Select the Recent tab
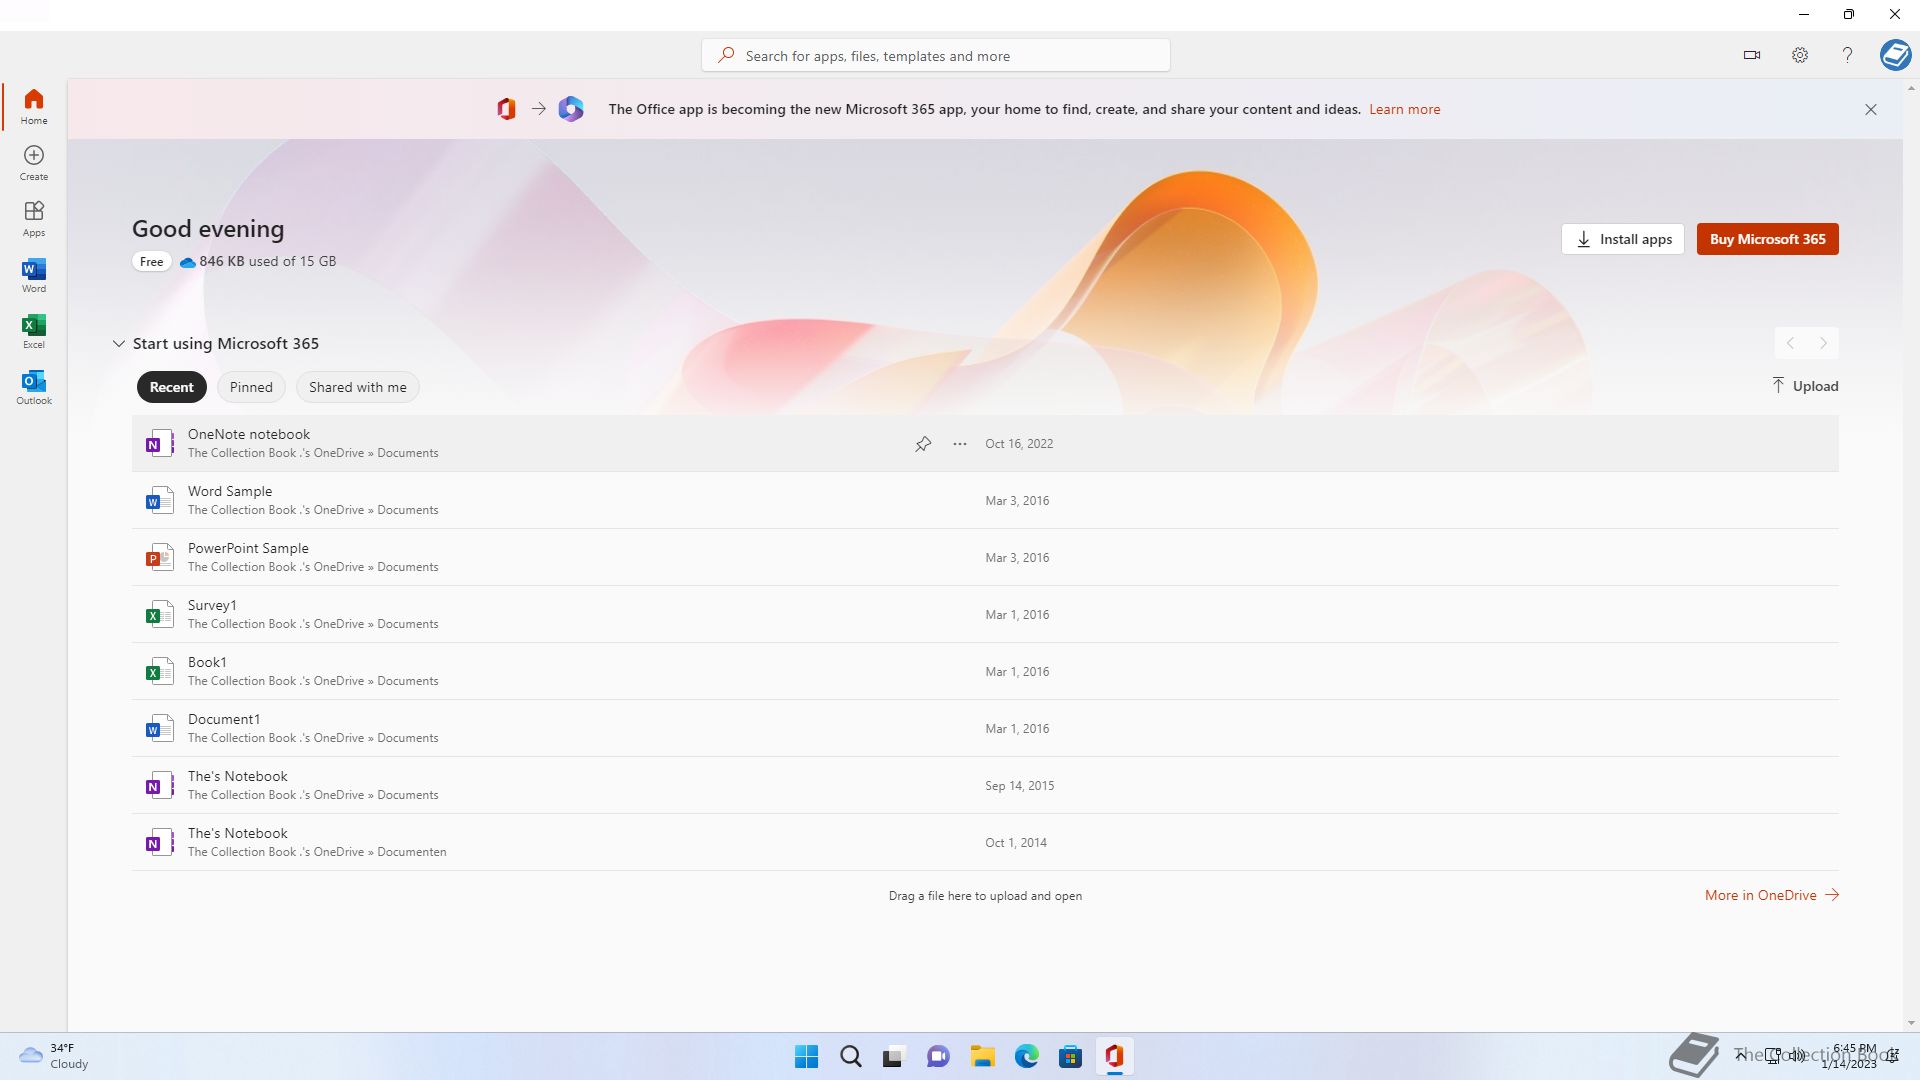The height and width of the screenshot is (1080, 1920). pyautogui.click(x=172, y=387)
